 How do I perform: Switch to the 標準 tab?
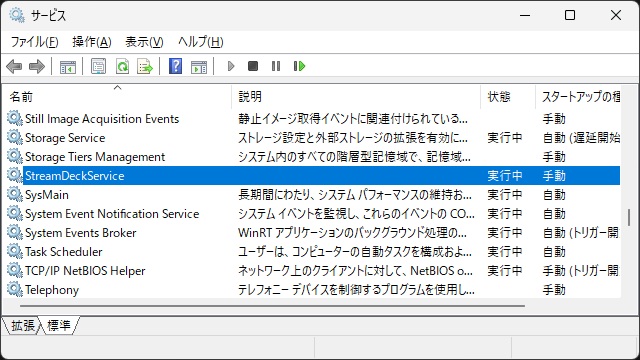point(59,325)
